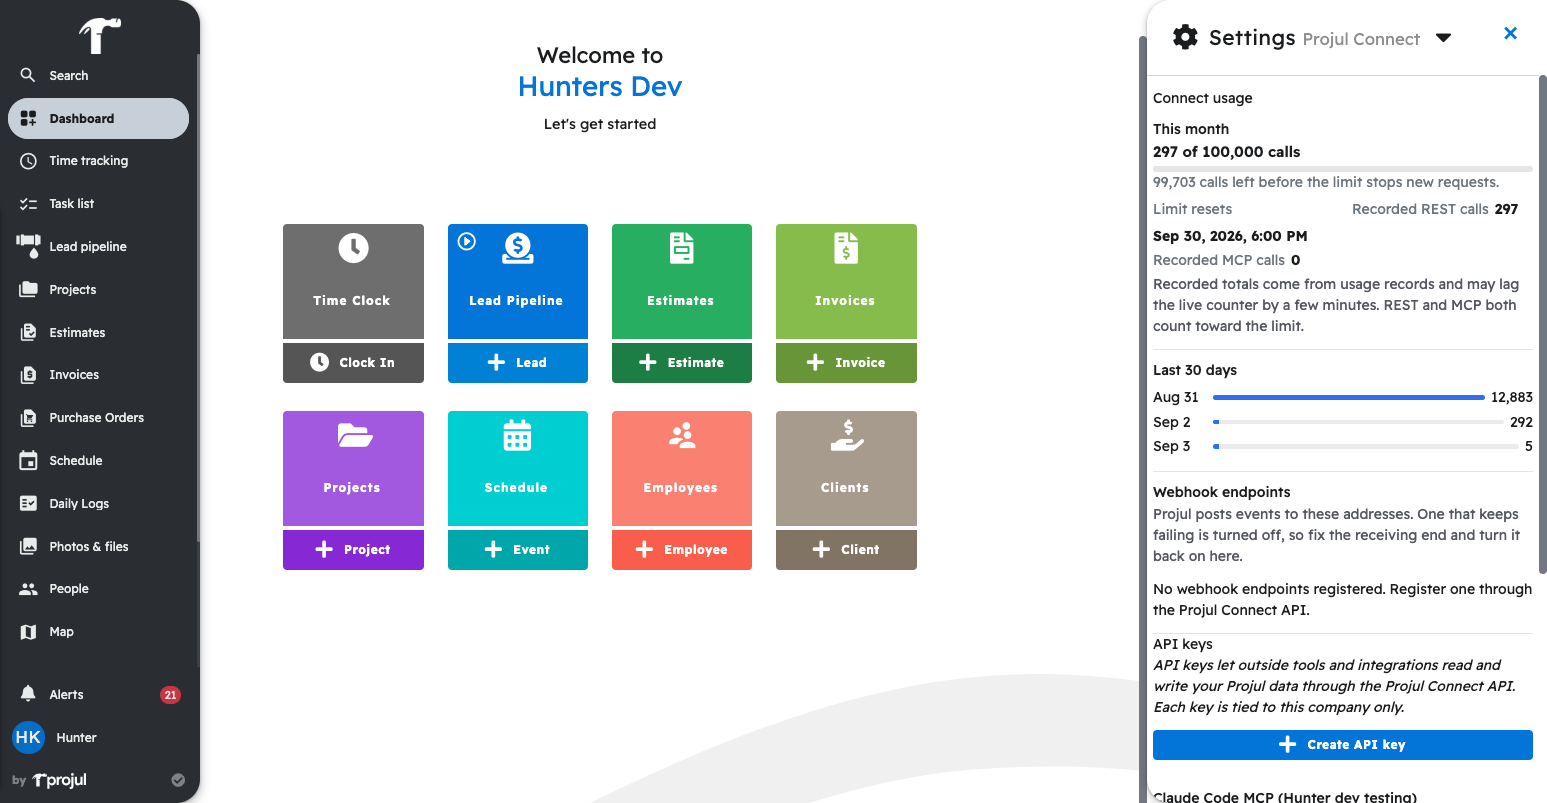Click the + Employee button
1547x803 pixels.
(x=681, y=550)
